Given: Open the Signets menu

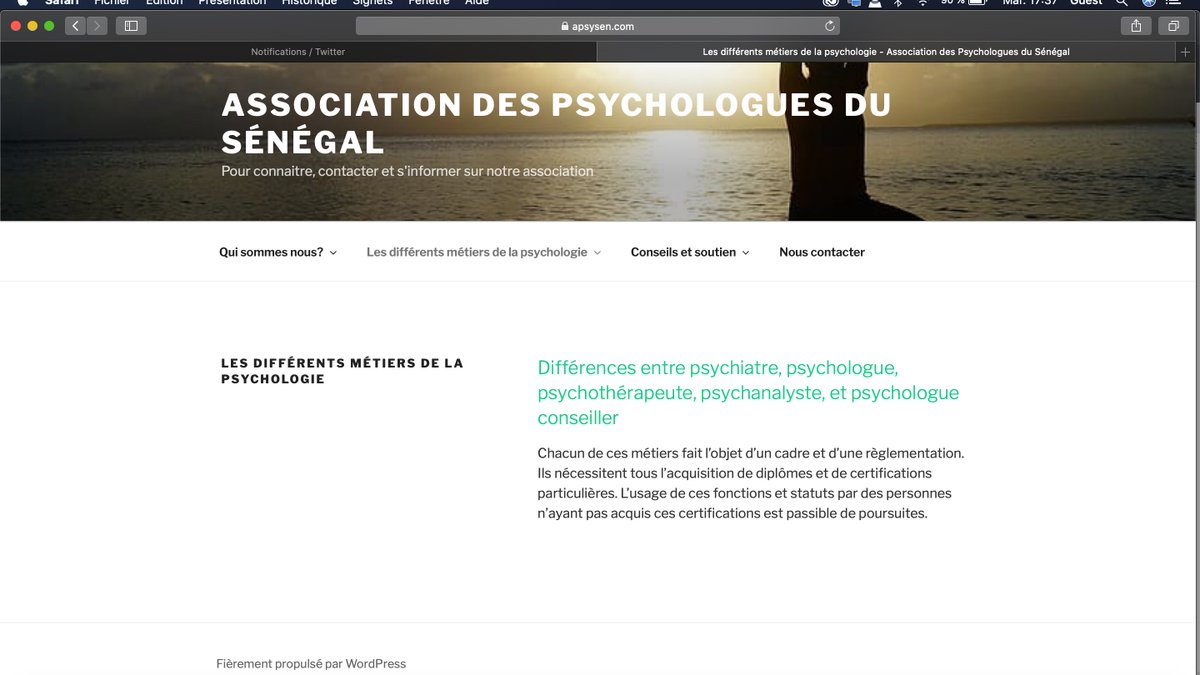Looking at the screenshot, I should (x=372, y=3).
